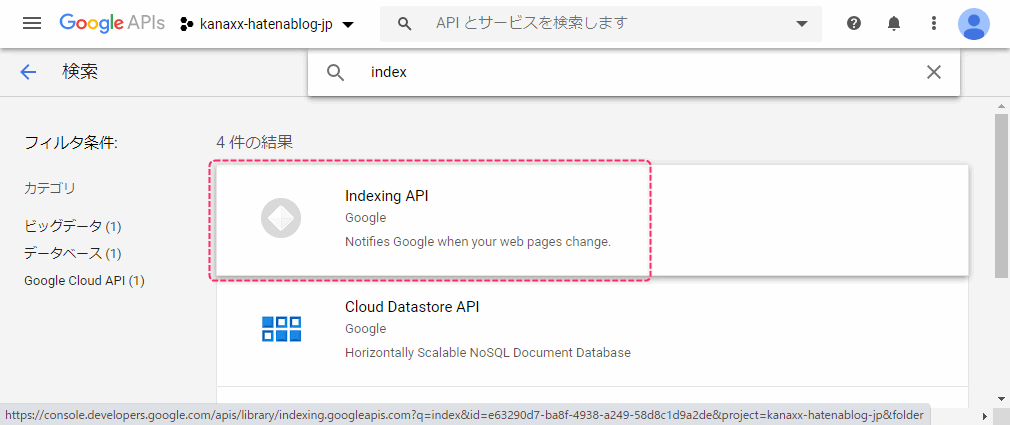Open the Cloud Datastore API result title
This screenshot has width=1010, height=425.
[412, 307]
